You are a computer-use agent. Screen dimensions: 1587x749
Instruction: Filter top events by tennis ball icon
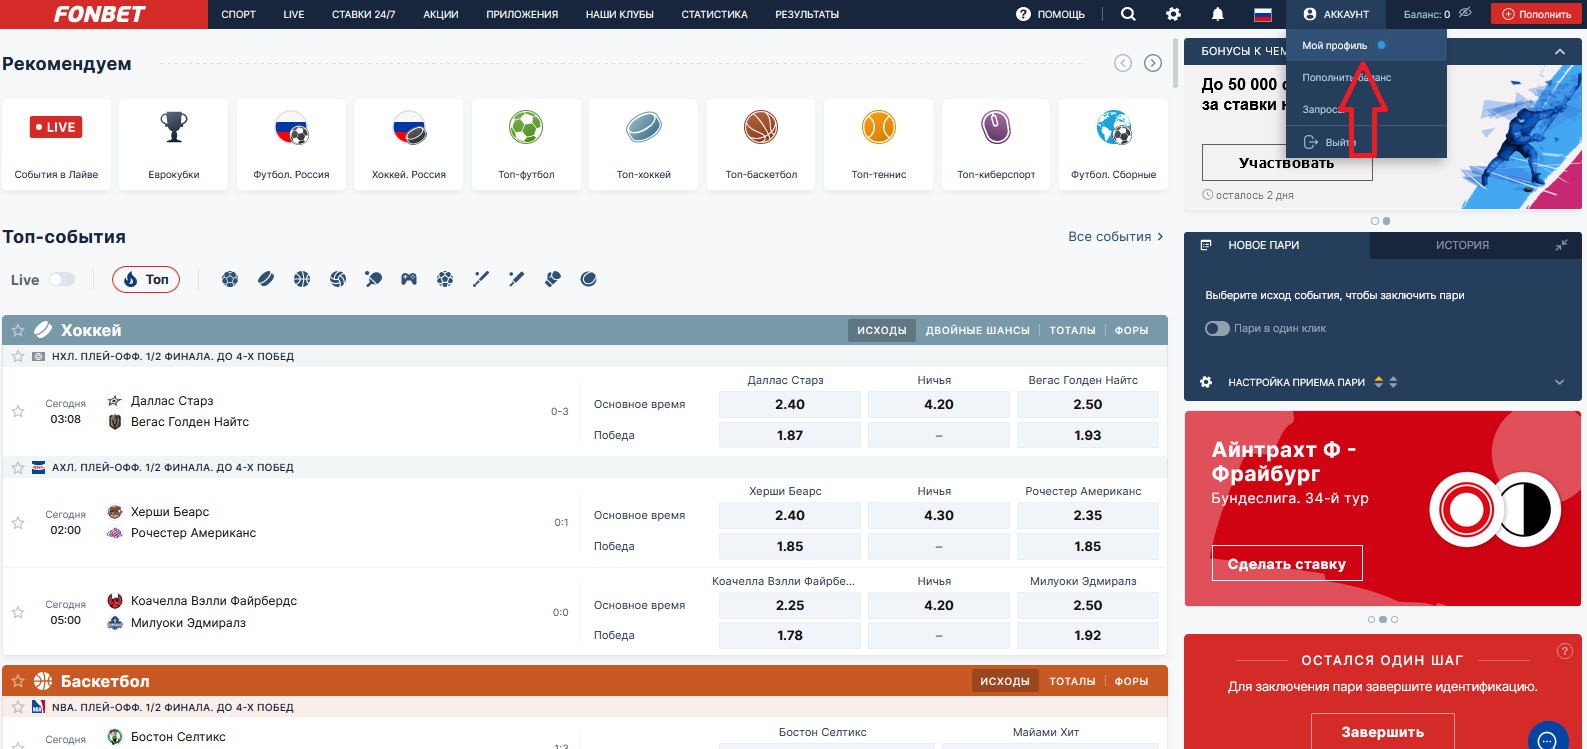tap(588, 279)
